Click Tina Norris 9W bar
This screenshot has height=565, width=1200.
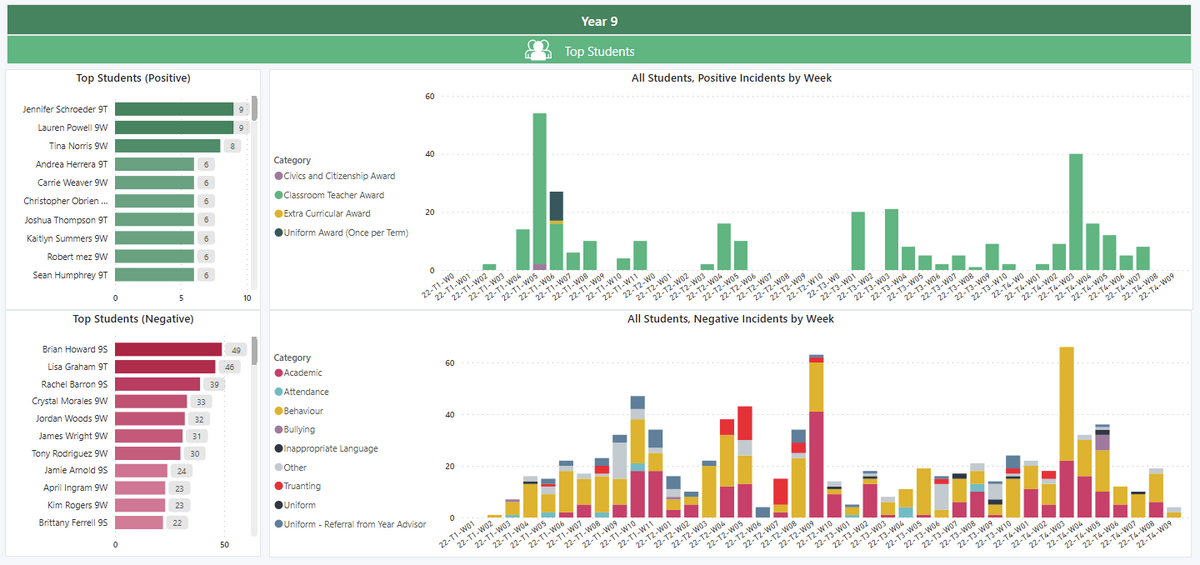coord(167,146)
